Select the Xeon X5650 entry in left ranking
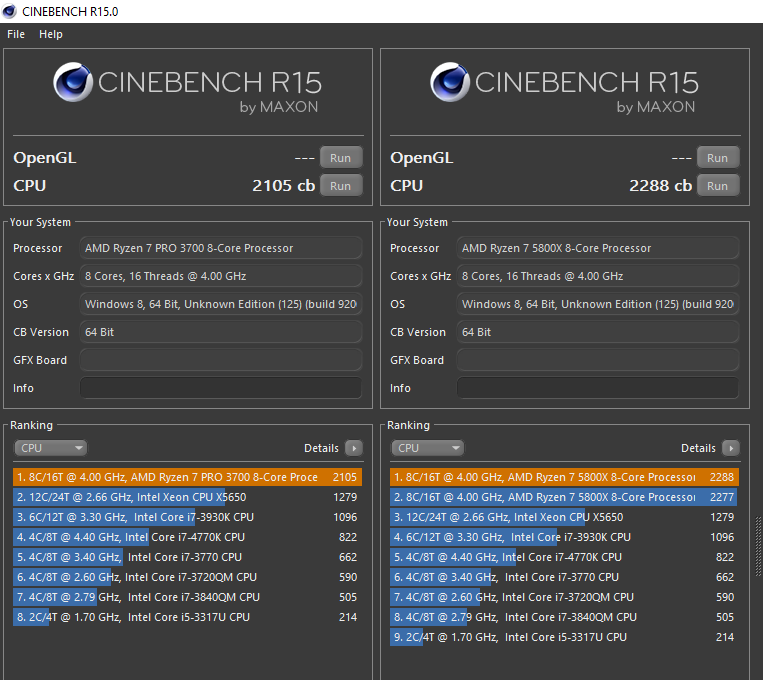Screen dimensions: 763x680 [187, 497]
